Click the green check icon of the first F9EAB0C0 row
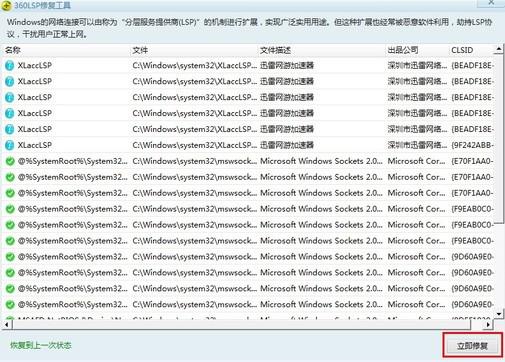Image resolution: width=505 pixels, height=362 pixels. (10, 209)
